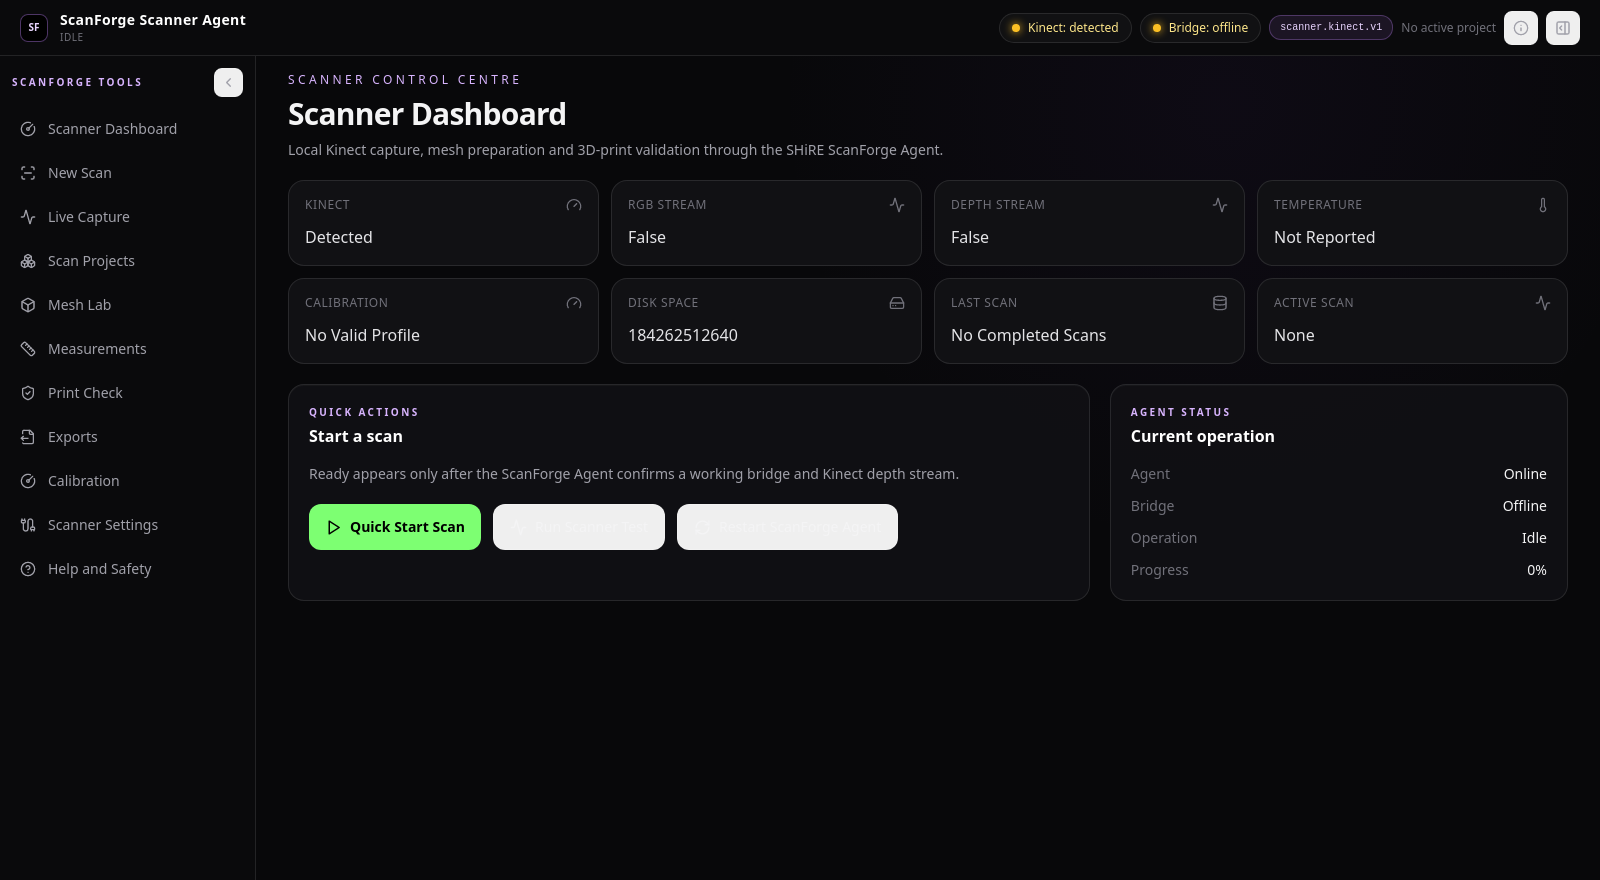Open the info button in the top bar
The width and height of the screenshot is (1600, 880).
pyautogui.click(x=1521, y=28)
